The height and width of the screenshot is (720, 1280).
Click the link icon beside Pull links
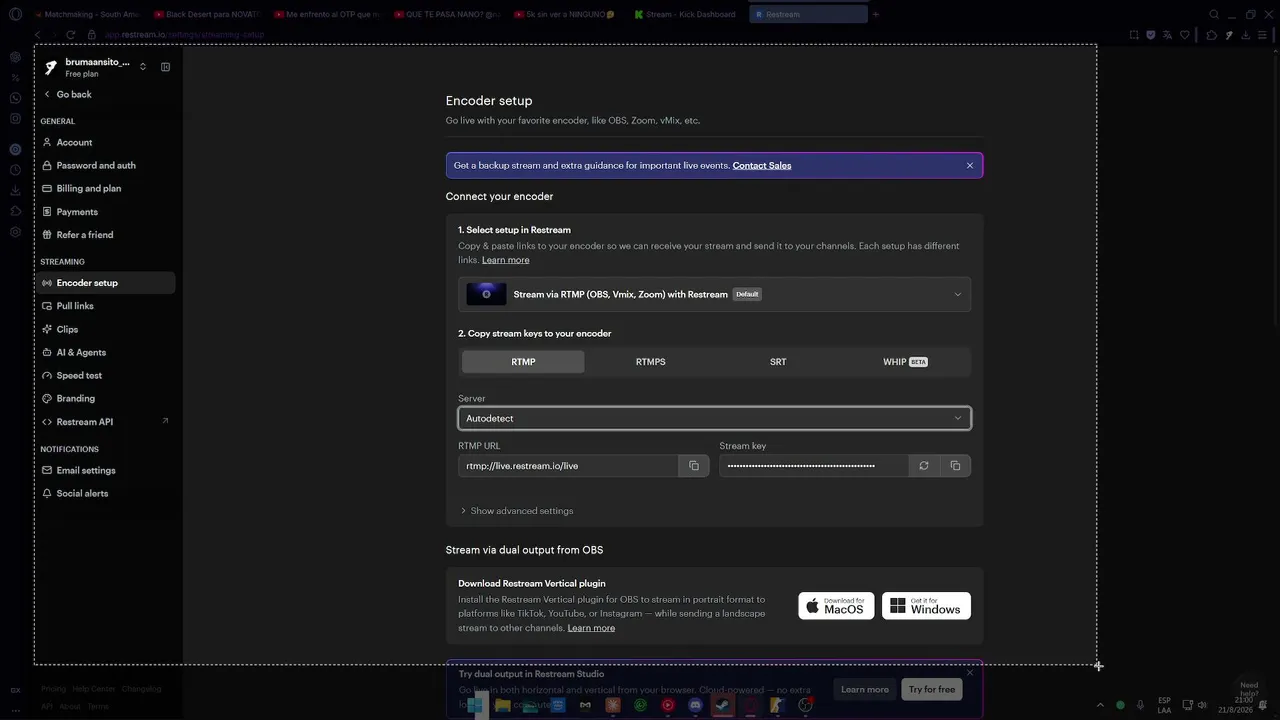point(47,306)
